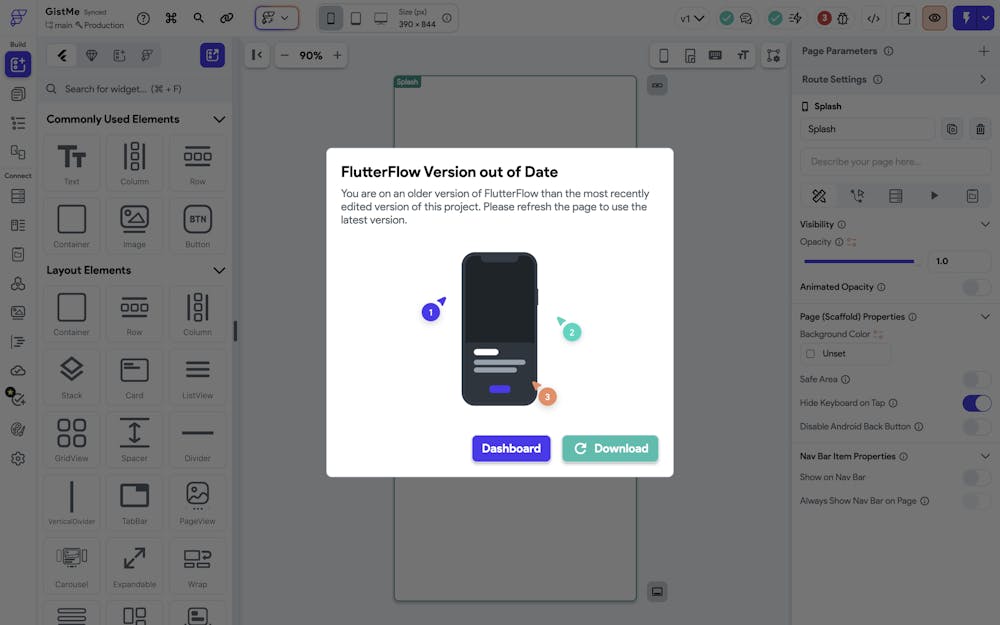Screen dimensions: 1000x625
Task: Adjust the Opacity slider
Action: (x=859, y=261)
